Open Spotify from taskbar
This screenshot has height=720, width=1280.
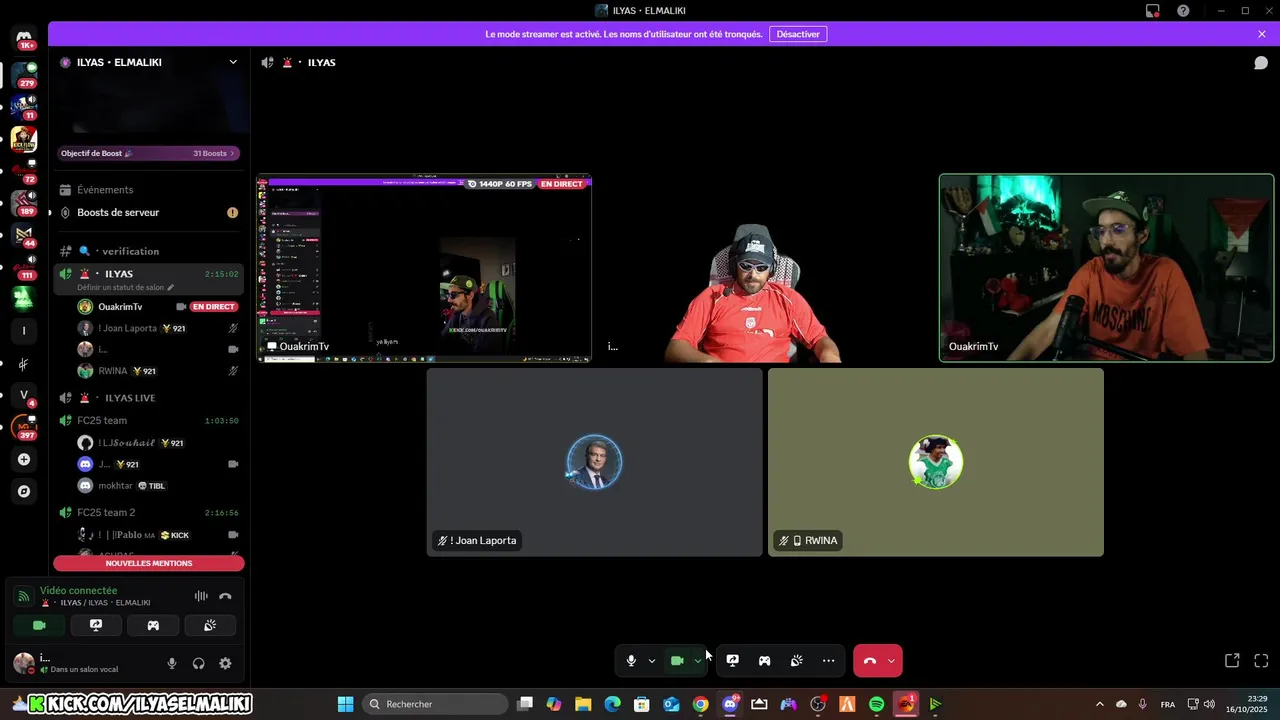pyautogui.click(x=876, y=704)
